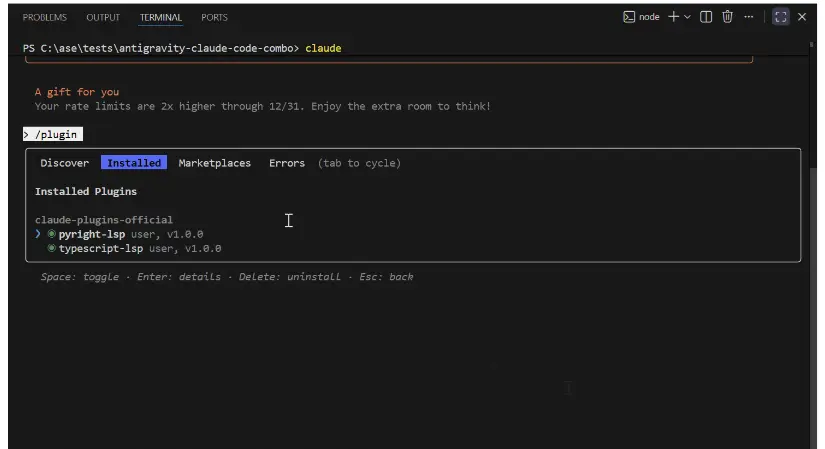
Task: Create a new terminal with plus icon
Action: point(673,17)
